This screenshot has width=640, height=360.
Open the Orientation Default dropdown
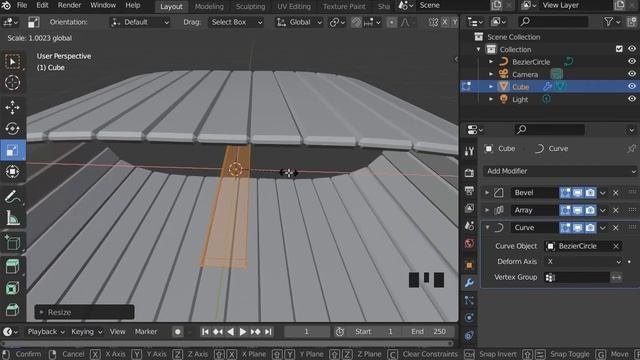[x=140, y=22]
